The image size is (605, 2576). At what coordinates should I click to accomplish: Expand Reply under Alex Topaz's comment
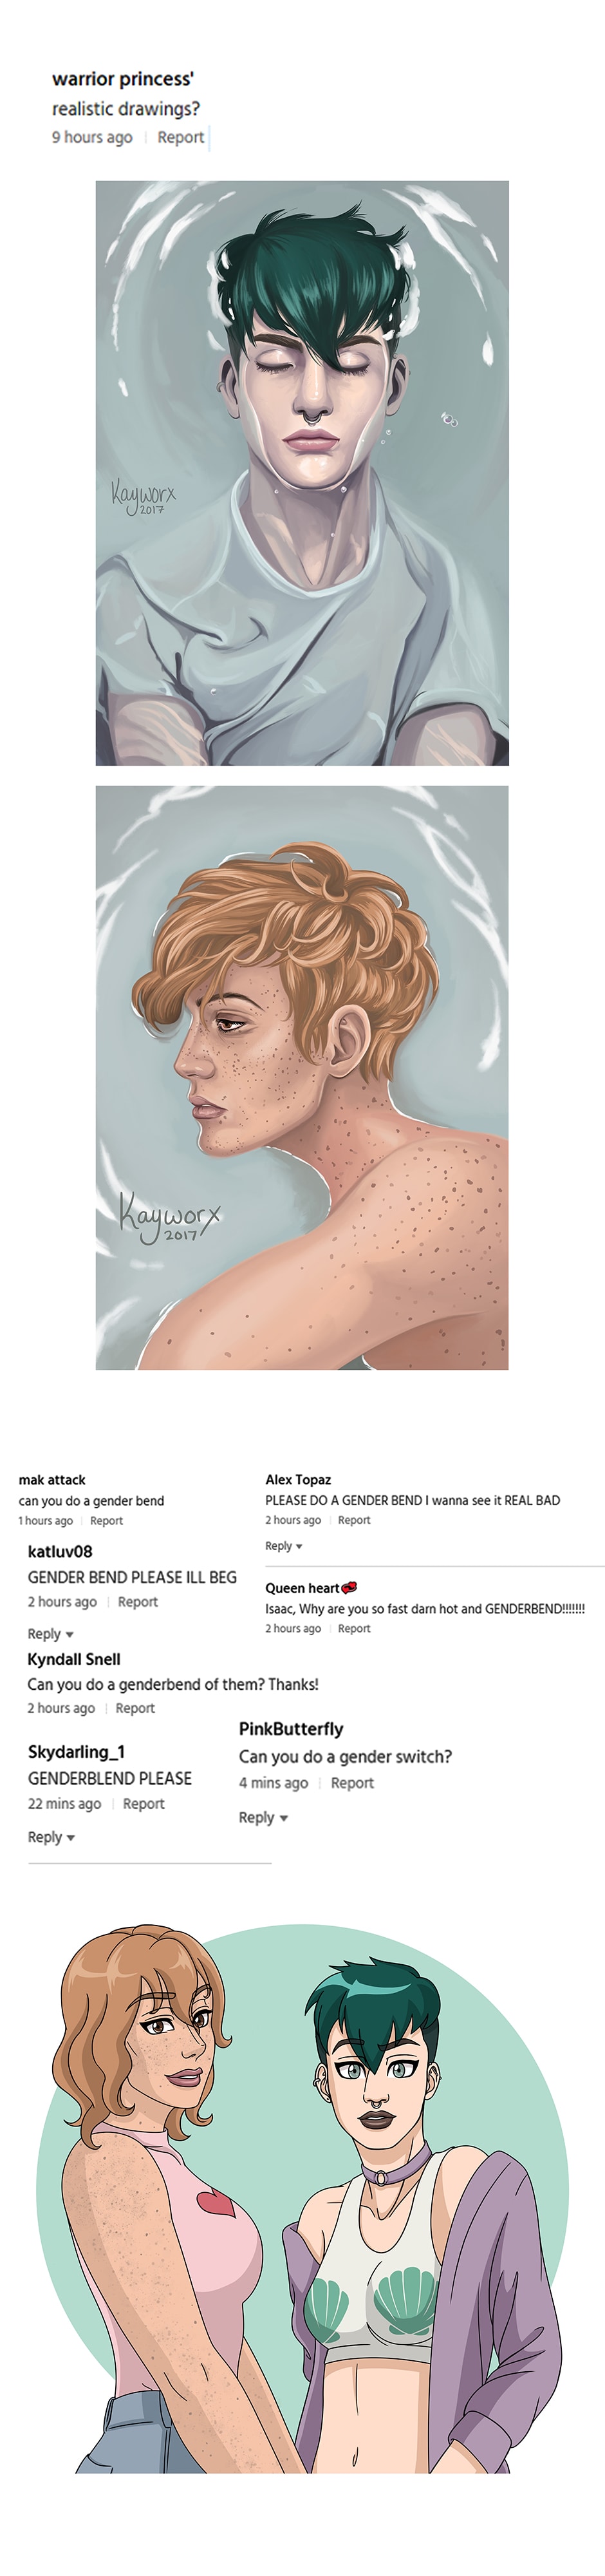click(x=284, y=1546)
